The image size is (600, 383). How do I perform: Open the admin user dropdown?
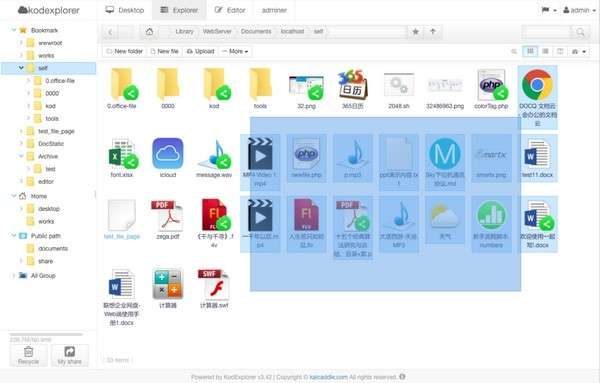[x=579, y=10]
